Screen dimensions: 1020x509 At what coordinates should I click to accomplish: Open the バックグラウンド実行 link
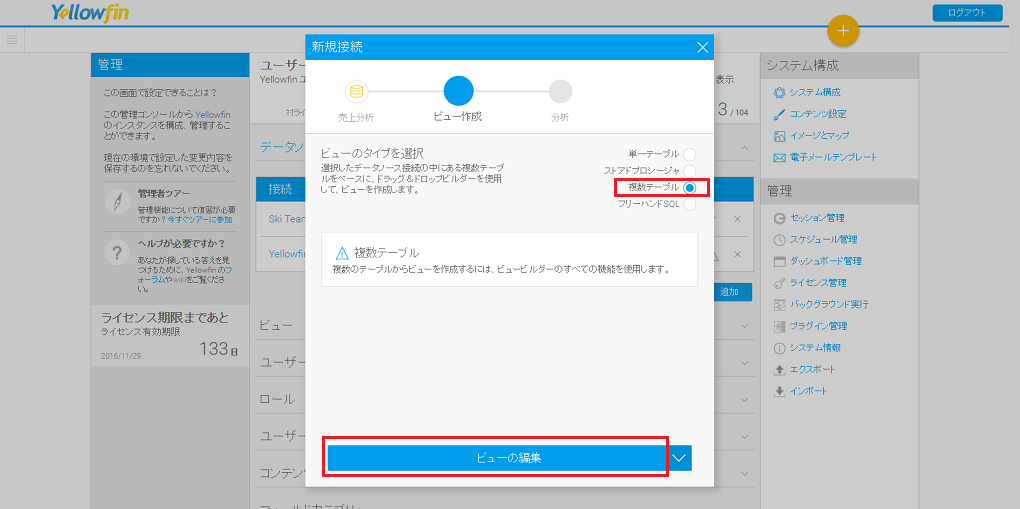(x=829, y=305)
